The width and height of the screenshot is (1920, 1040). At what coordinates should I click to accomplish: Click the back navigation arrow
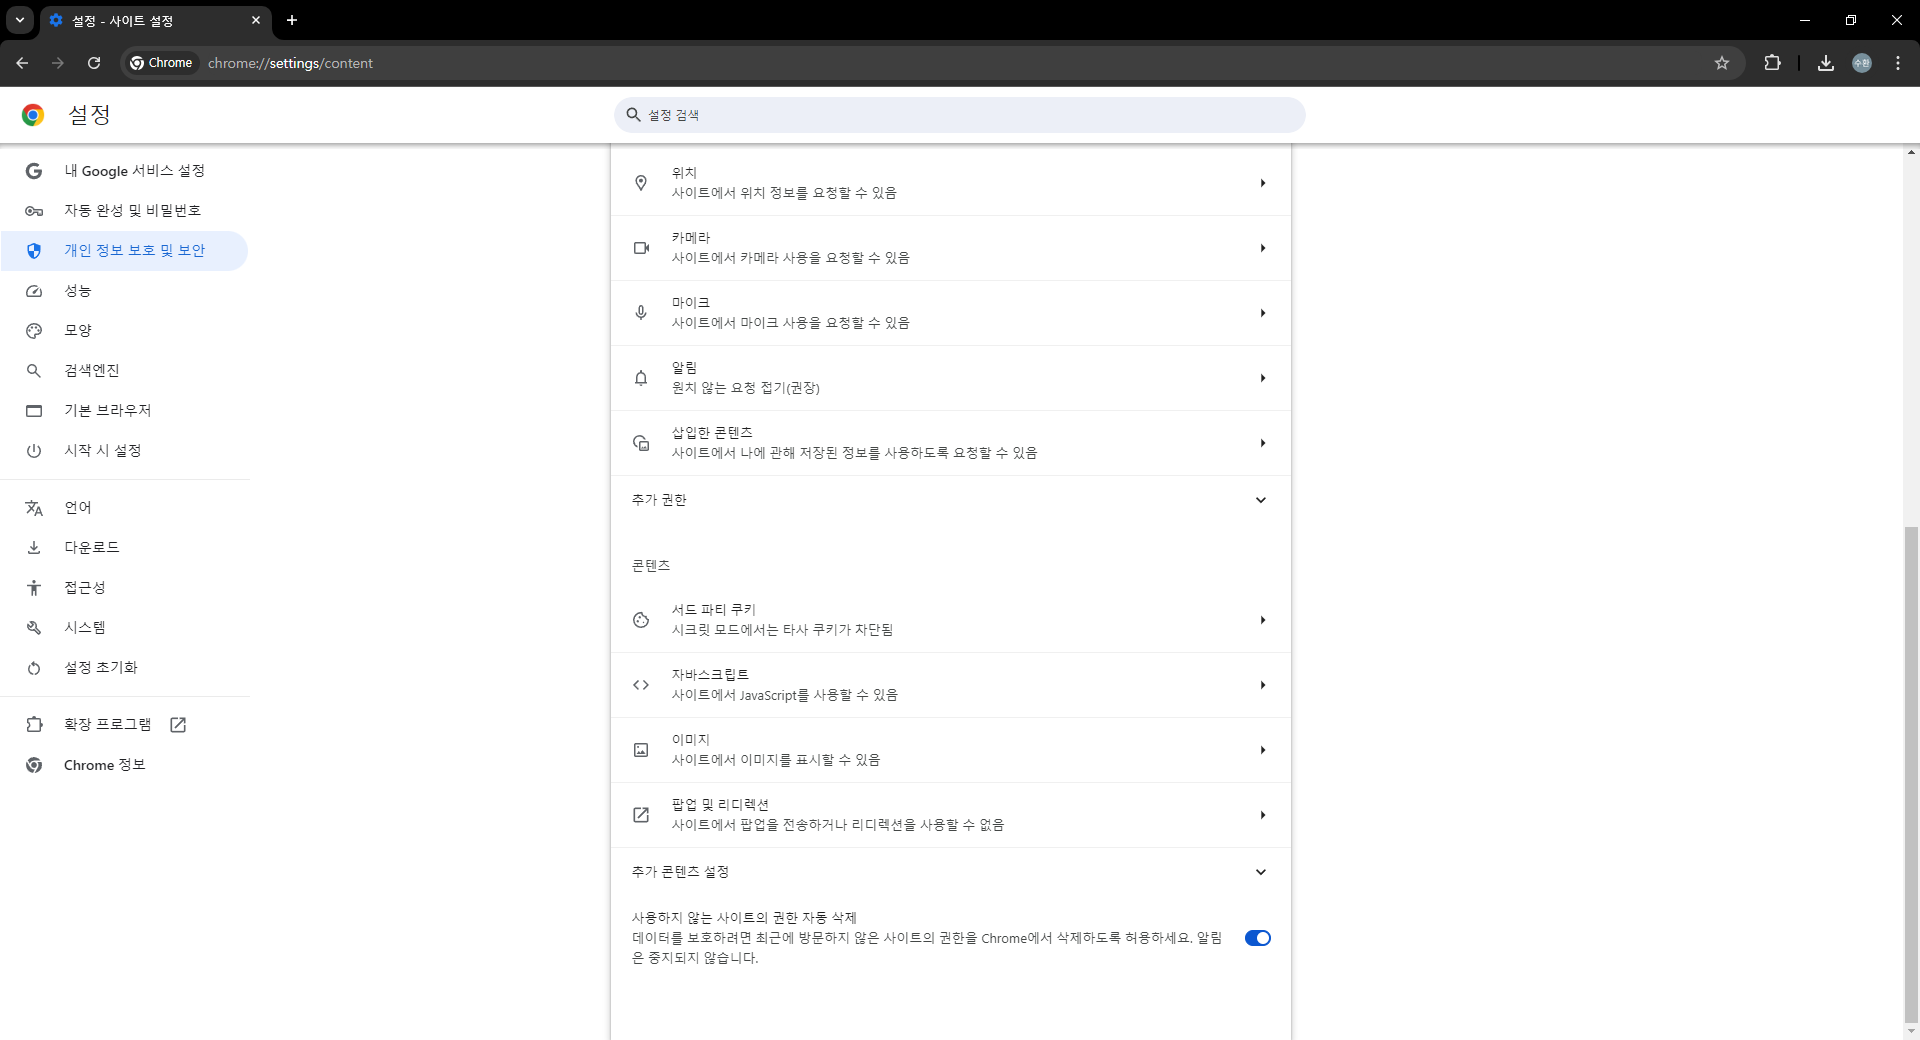coord(22,63)
